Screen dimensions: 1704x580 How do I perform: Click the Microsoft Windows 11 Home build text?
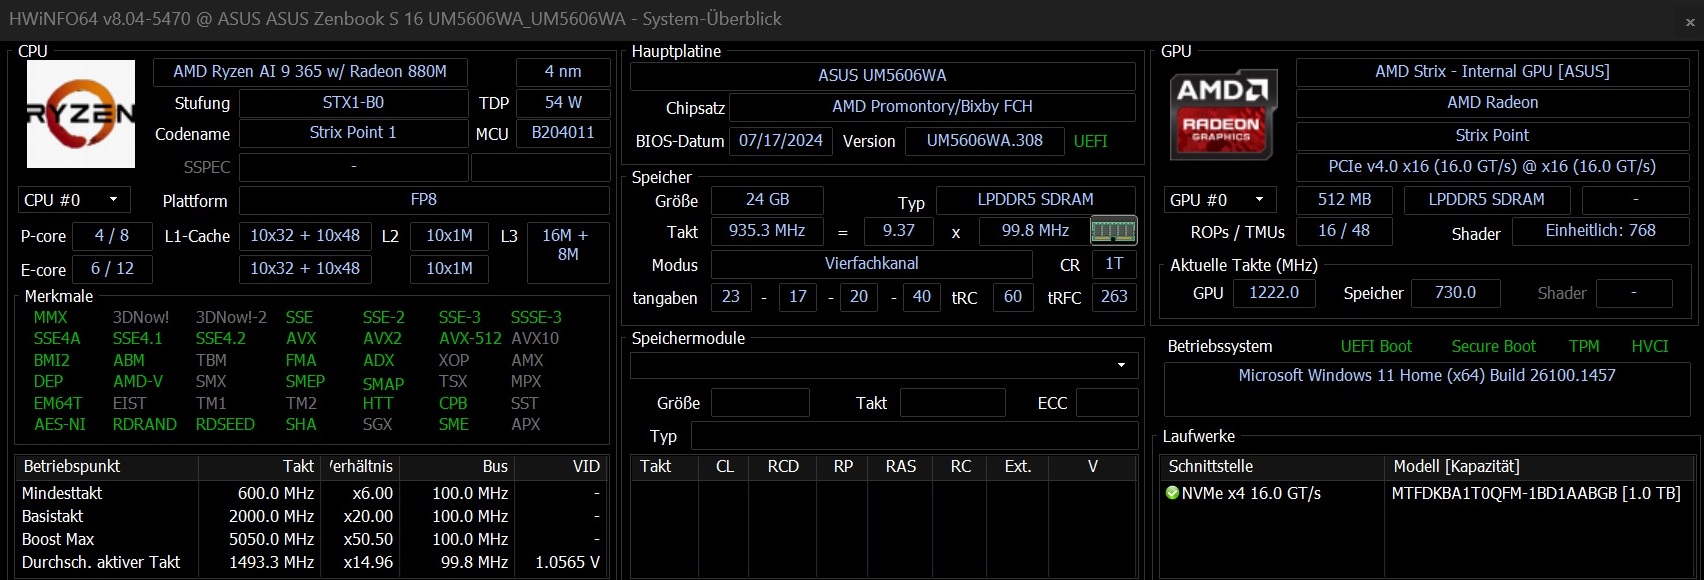click(1427, 376)
